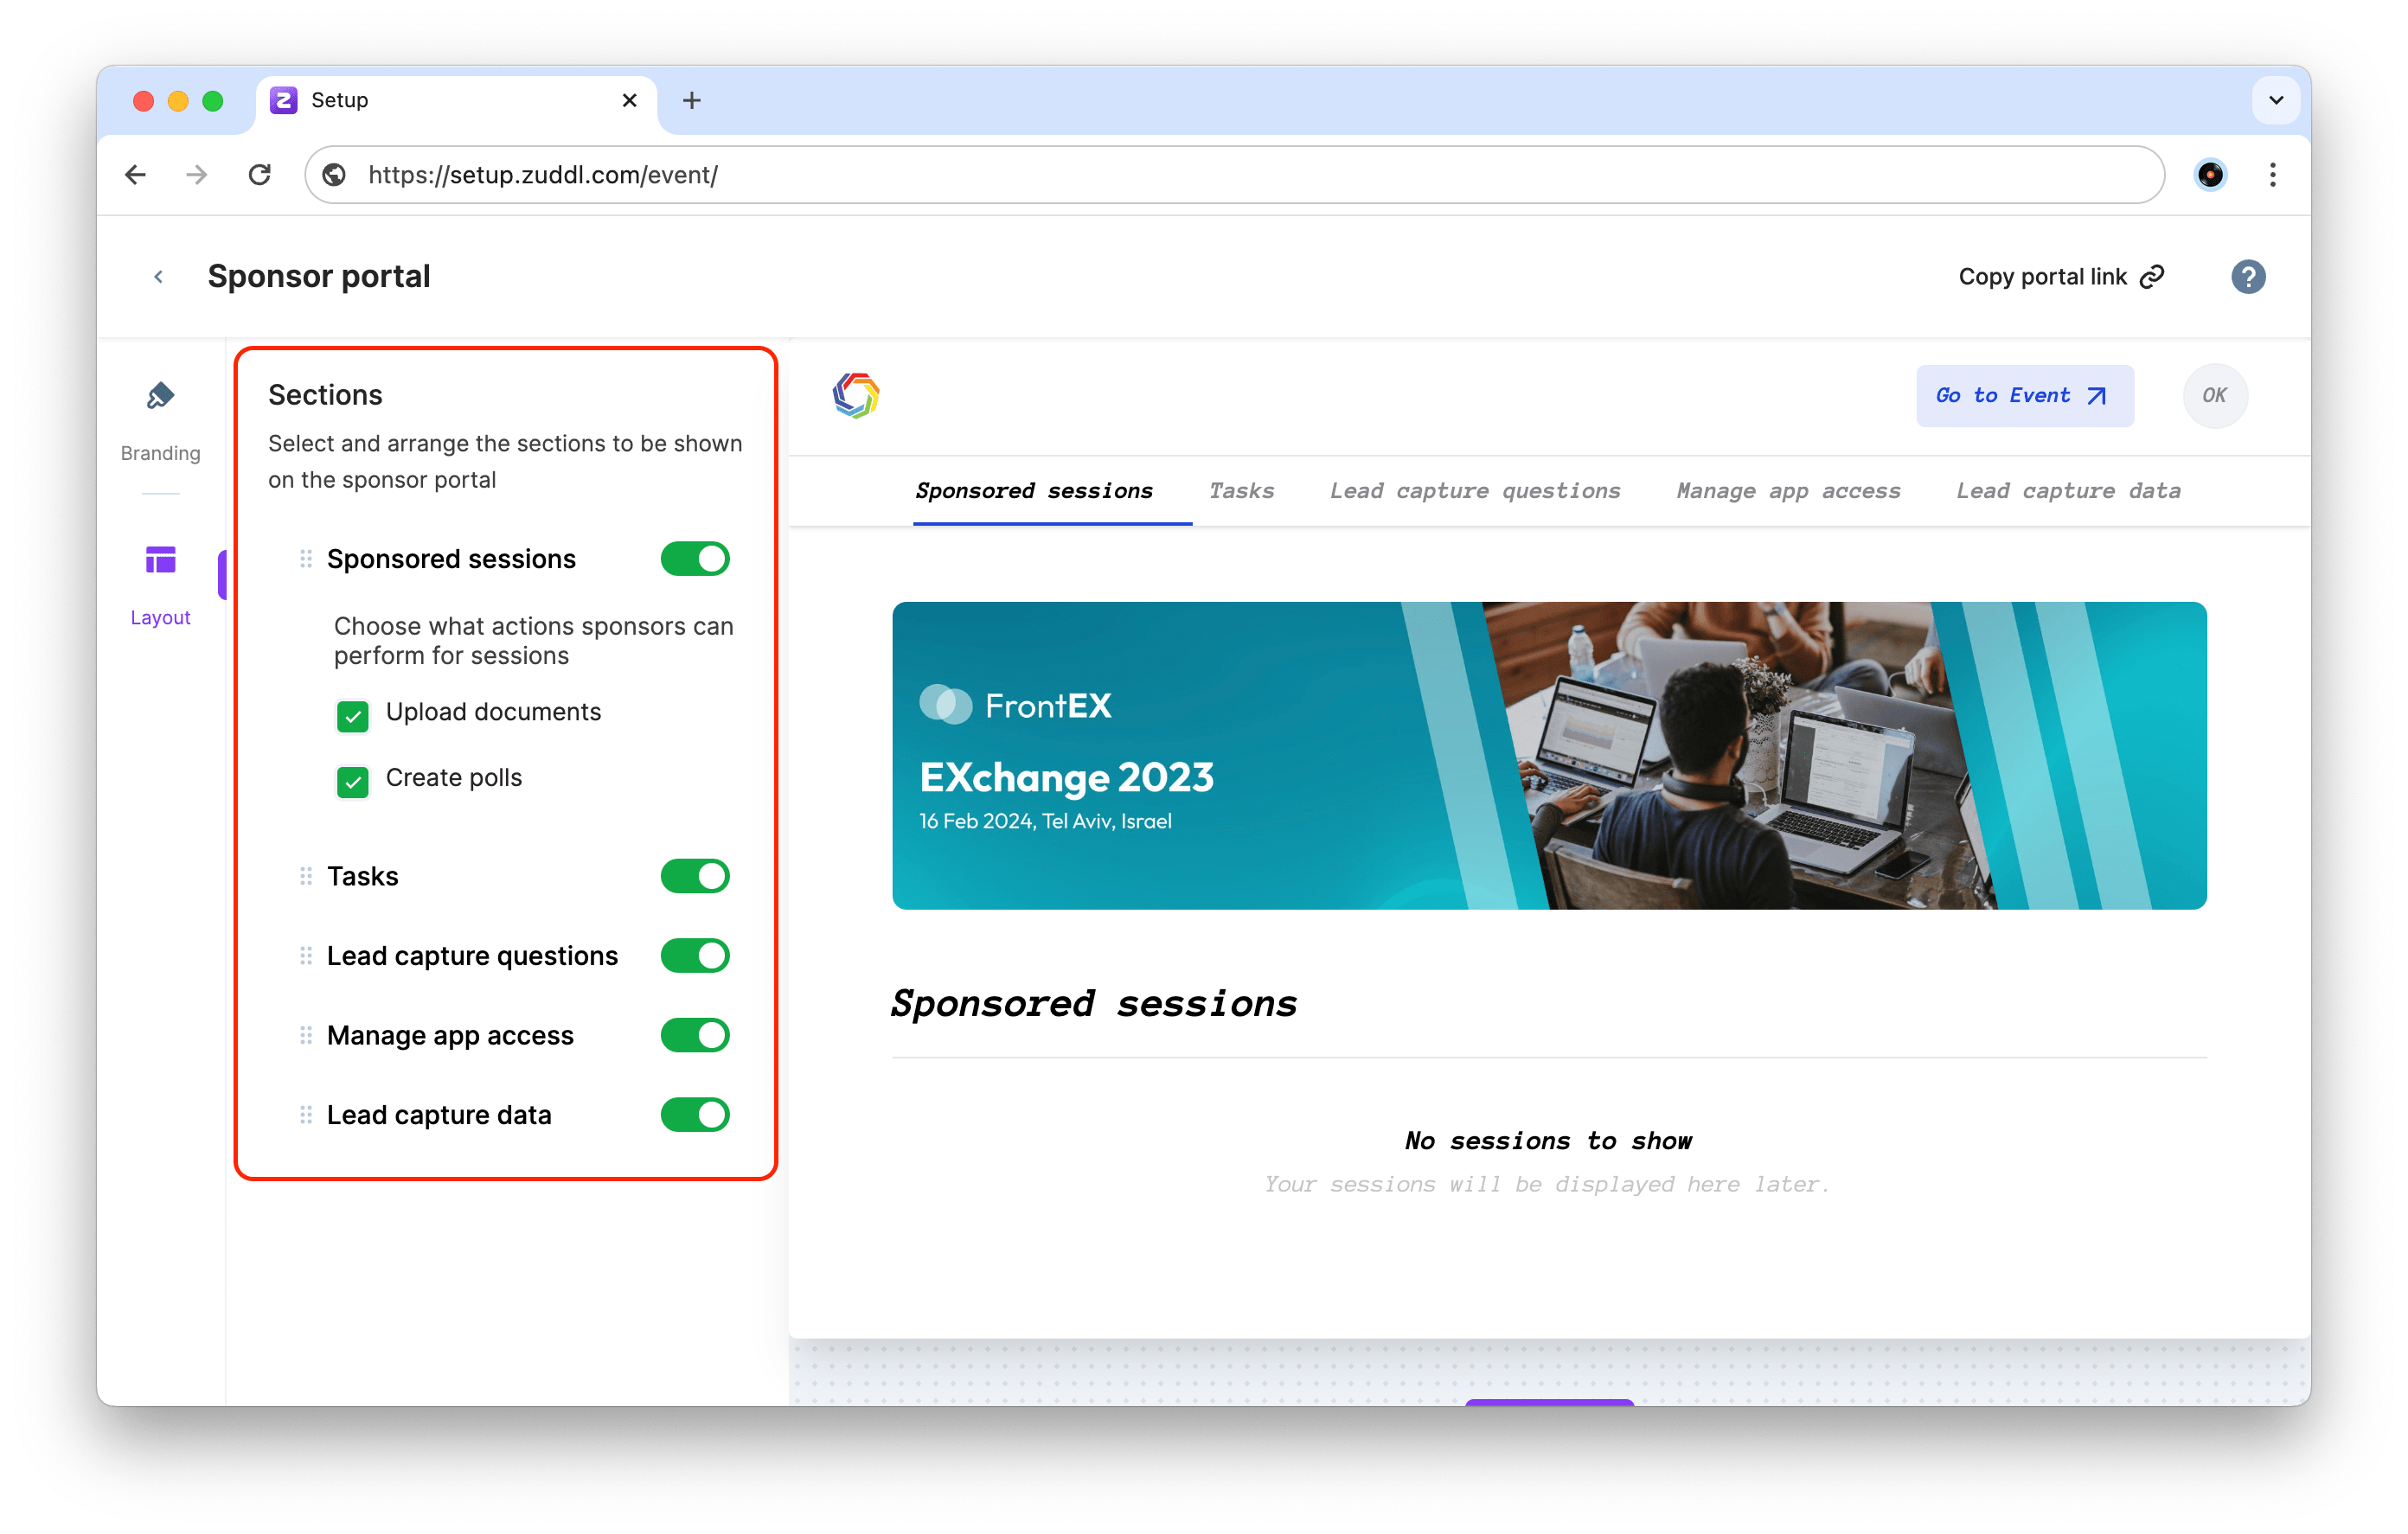Go back using Sponsor portal chevron

coord(158,277)
